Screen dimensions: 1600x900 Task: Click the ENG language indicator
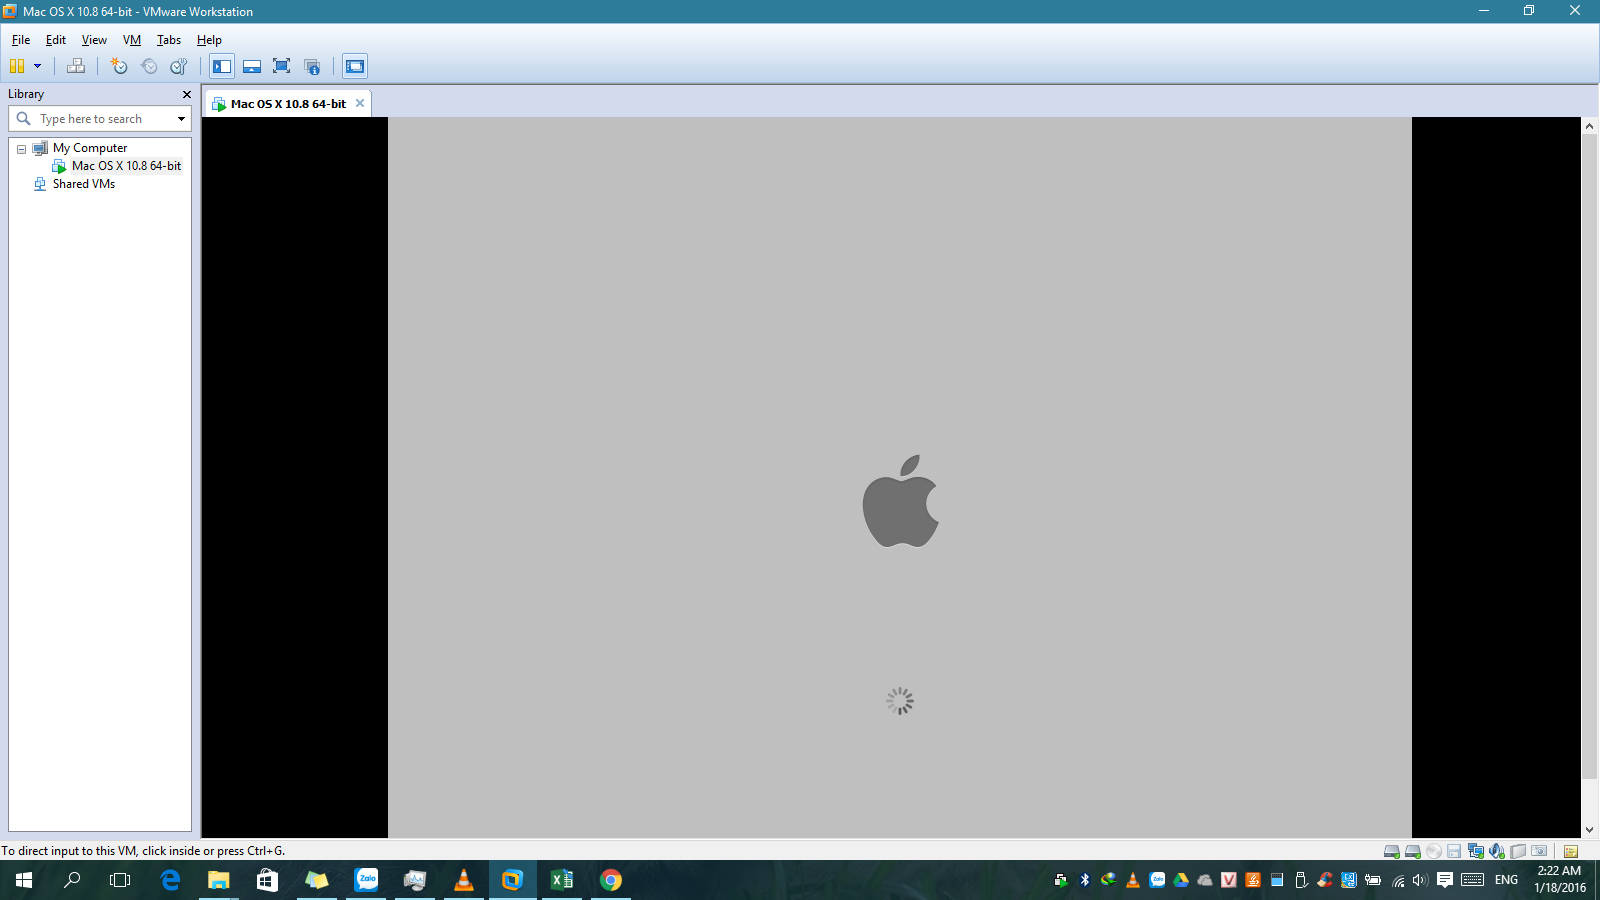pyautogui.click(x=1506, y=880)
